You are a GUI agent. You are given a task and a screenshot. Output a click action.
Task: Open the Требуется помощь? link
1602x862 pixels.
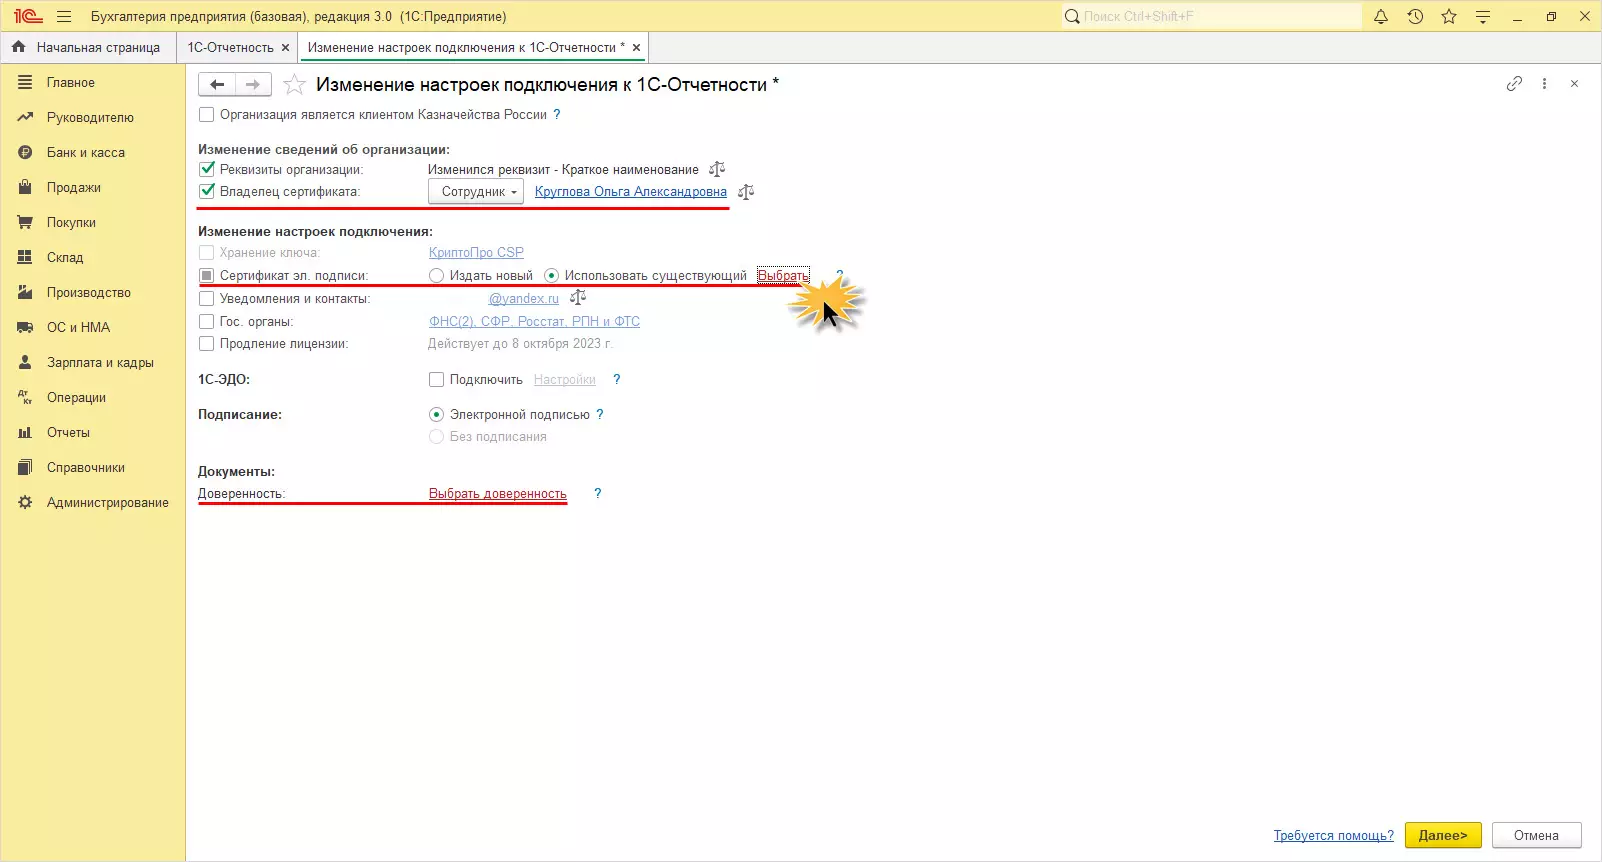[1334, 835]
